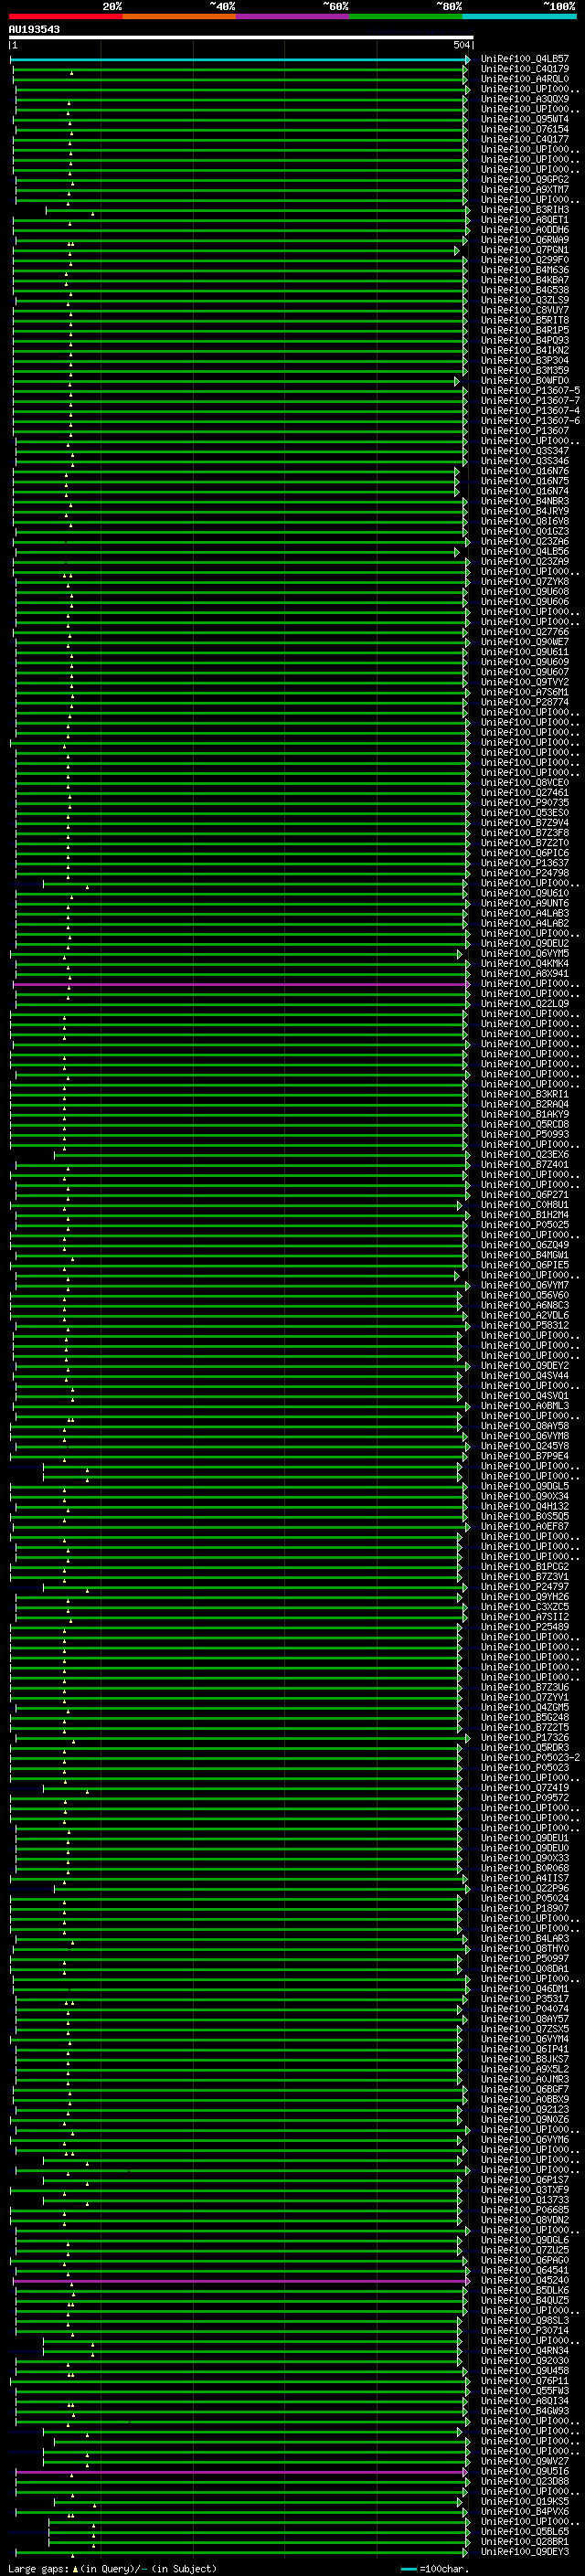Select entry UniRef100_P13607-6

click(530, 421)
